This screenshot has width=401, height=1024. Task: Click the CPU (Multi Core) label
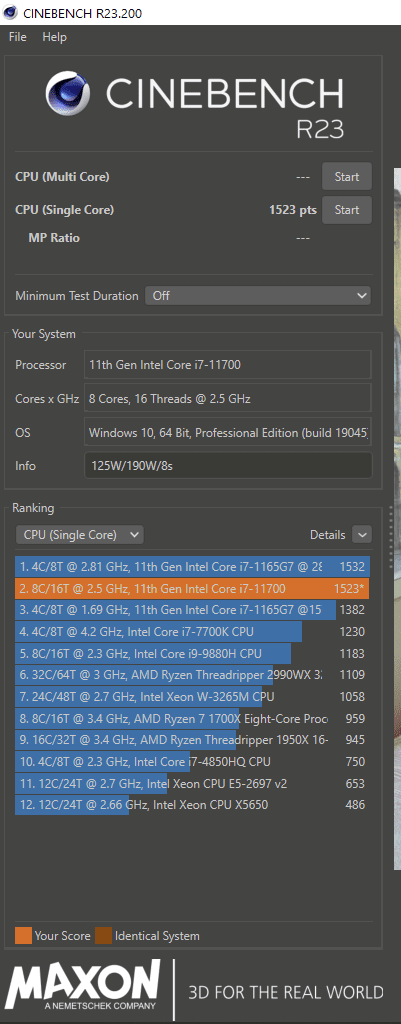[62, 176]
